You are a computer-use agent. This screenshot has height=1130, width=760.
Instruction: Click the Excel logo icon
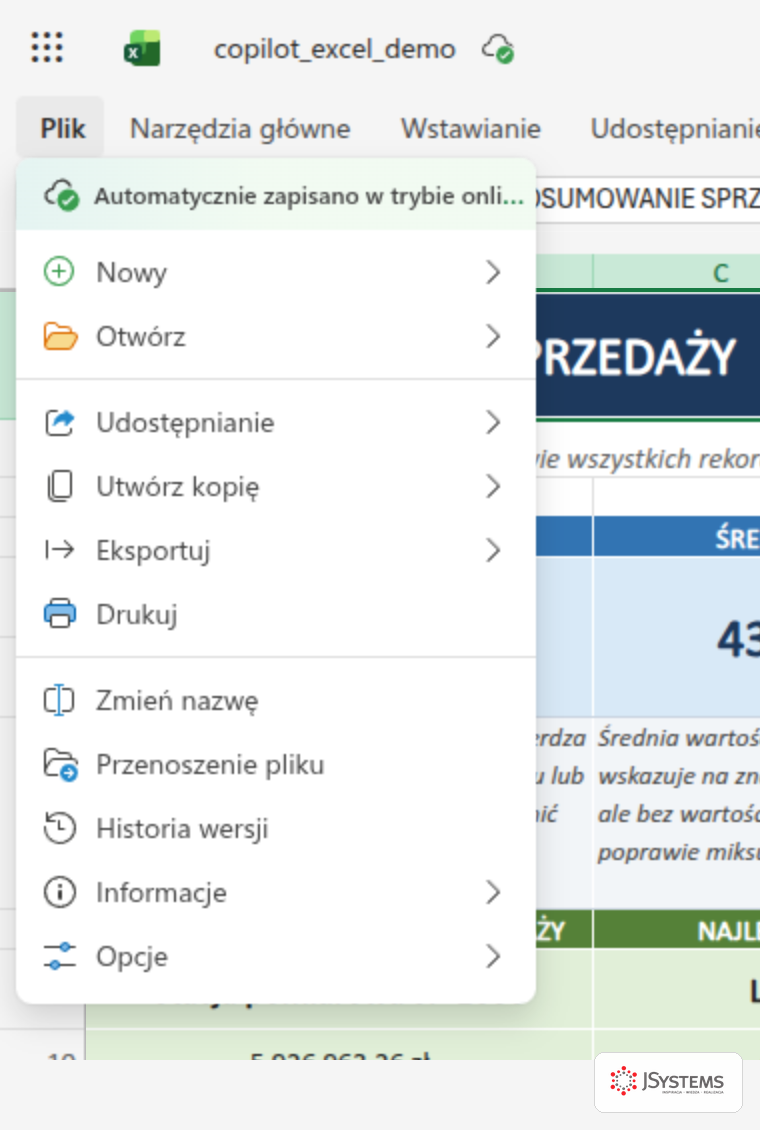[142, 48]
